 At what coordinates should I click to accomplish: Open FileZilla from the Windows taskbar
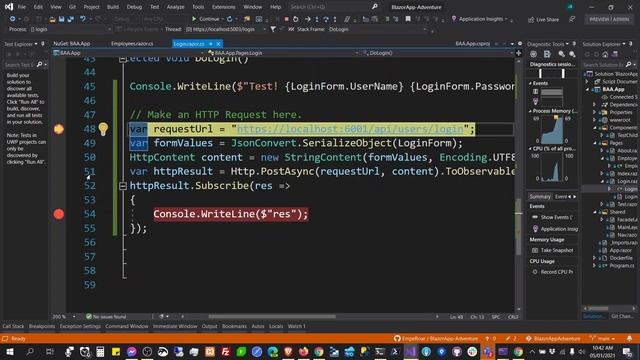point(225,352)
